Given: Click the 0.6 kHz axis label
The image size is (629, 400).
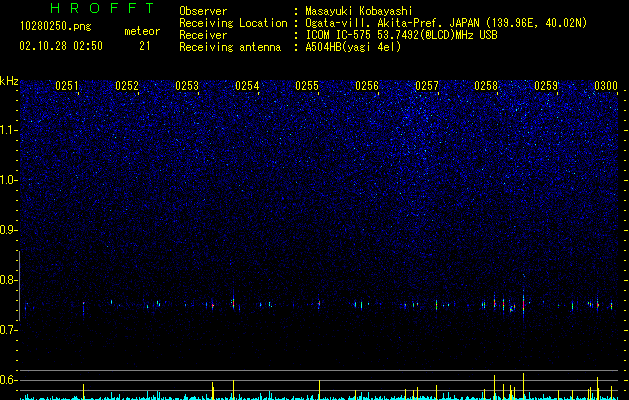Looking at the screenshot, I should 8,380.
